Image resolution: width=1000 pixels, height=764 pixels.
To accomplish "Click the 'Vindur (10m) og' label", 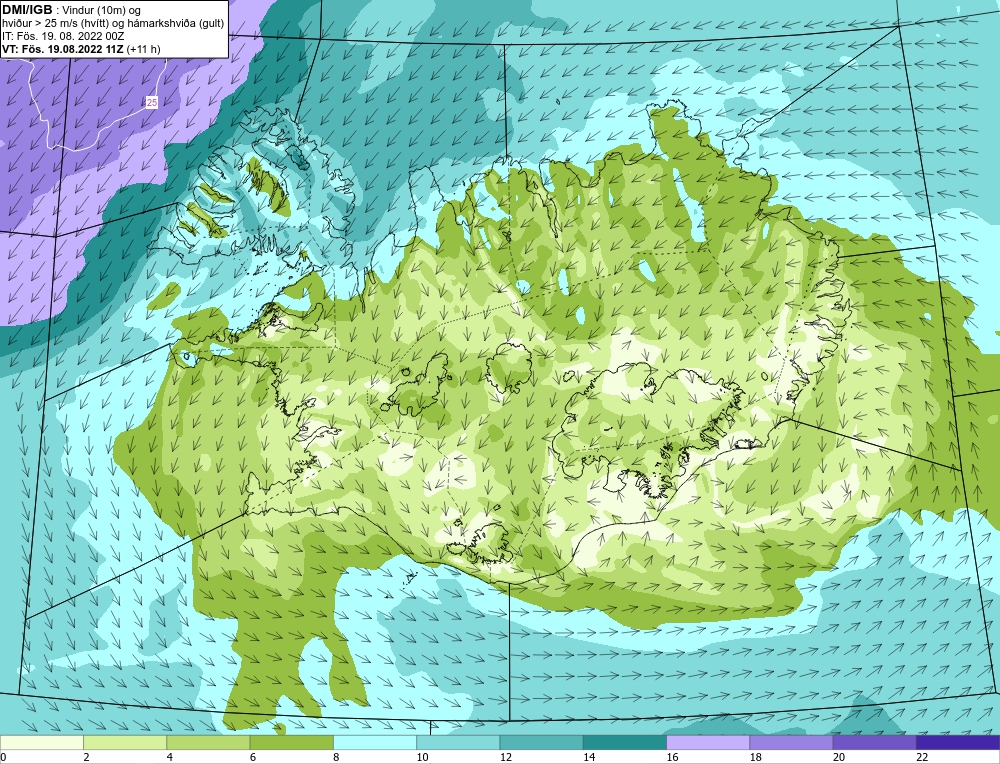I will click(x=102, y=10).
